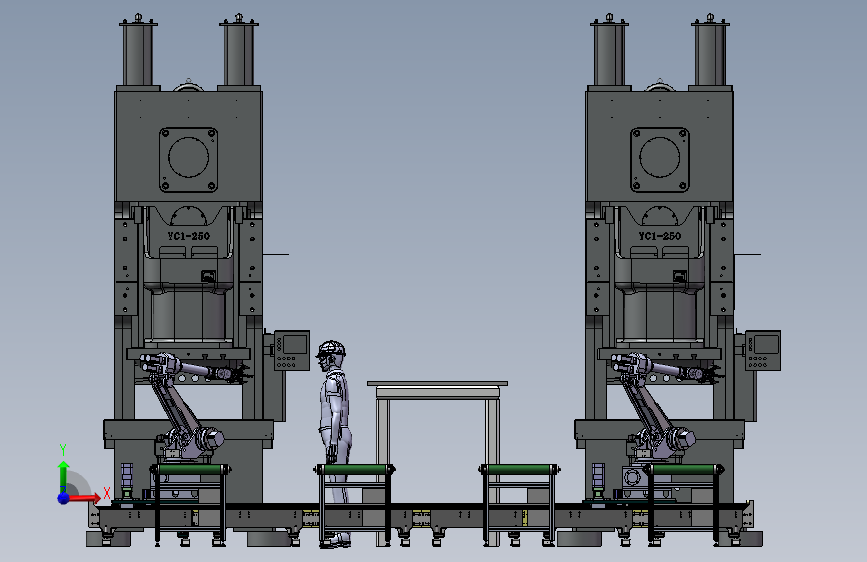
Task: Click the red X axis arrow of triad
Action: click(84, 498)
